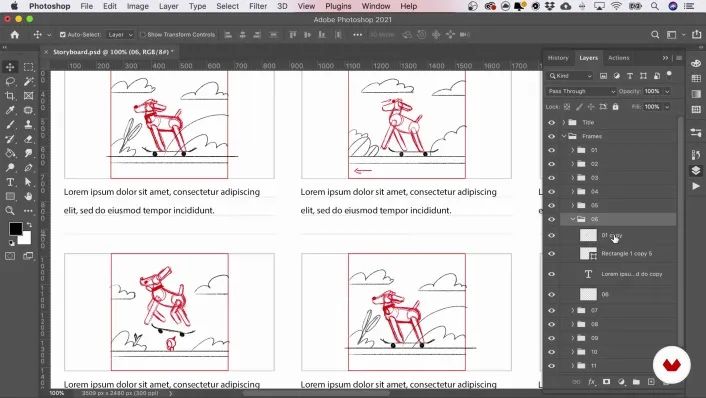Hide the Lorem ipsum text layer
Viewport: 706px width, 398px height.
(x=552, y=274)
